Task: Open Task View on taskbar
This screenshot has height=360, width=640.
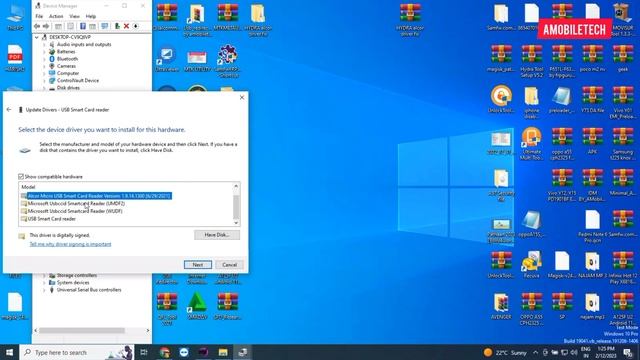Action: pyautogui.click(x=144, y=352)
